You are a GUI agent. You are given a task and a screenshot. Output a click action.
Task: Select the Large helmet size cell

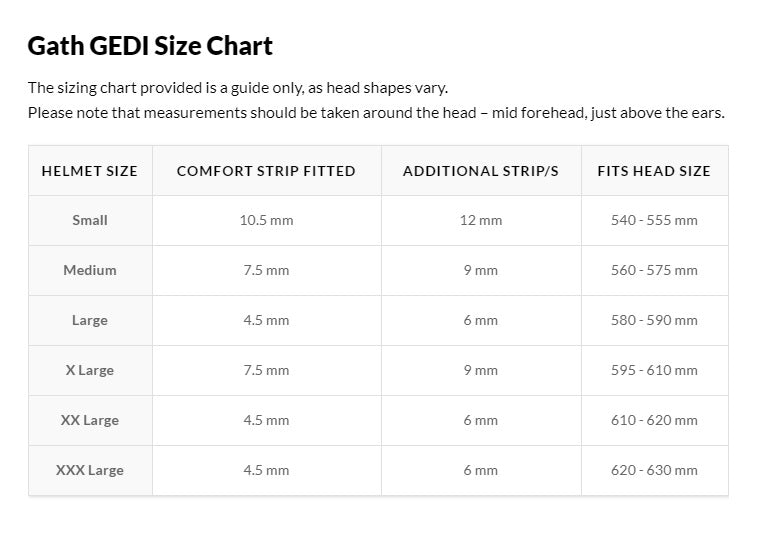click(x=90, y=320)
